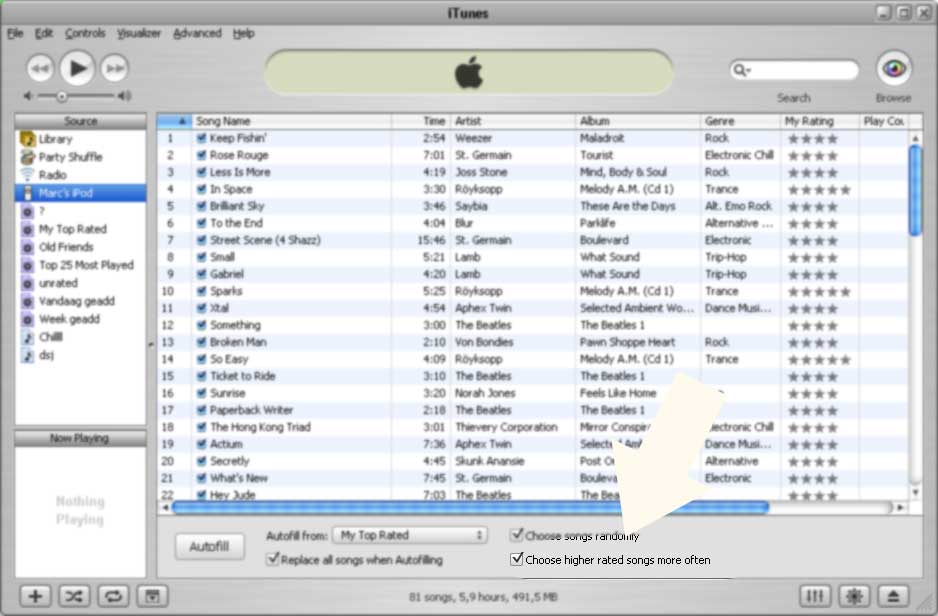Click the low volume speaker icon
This screenshot has width=938, height=616.
point(28,96)
